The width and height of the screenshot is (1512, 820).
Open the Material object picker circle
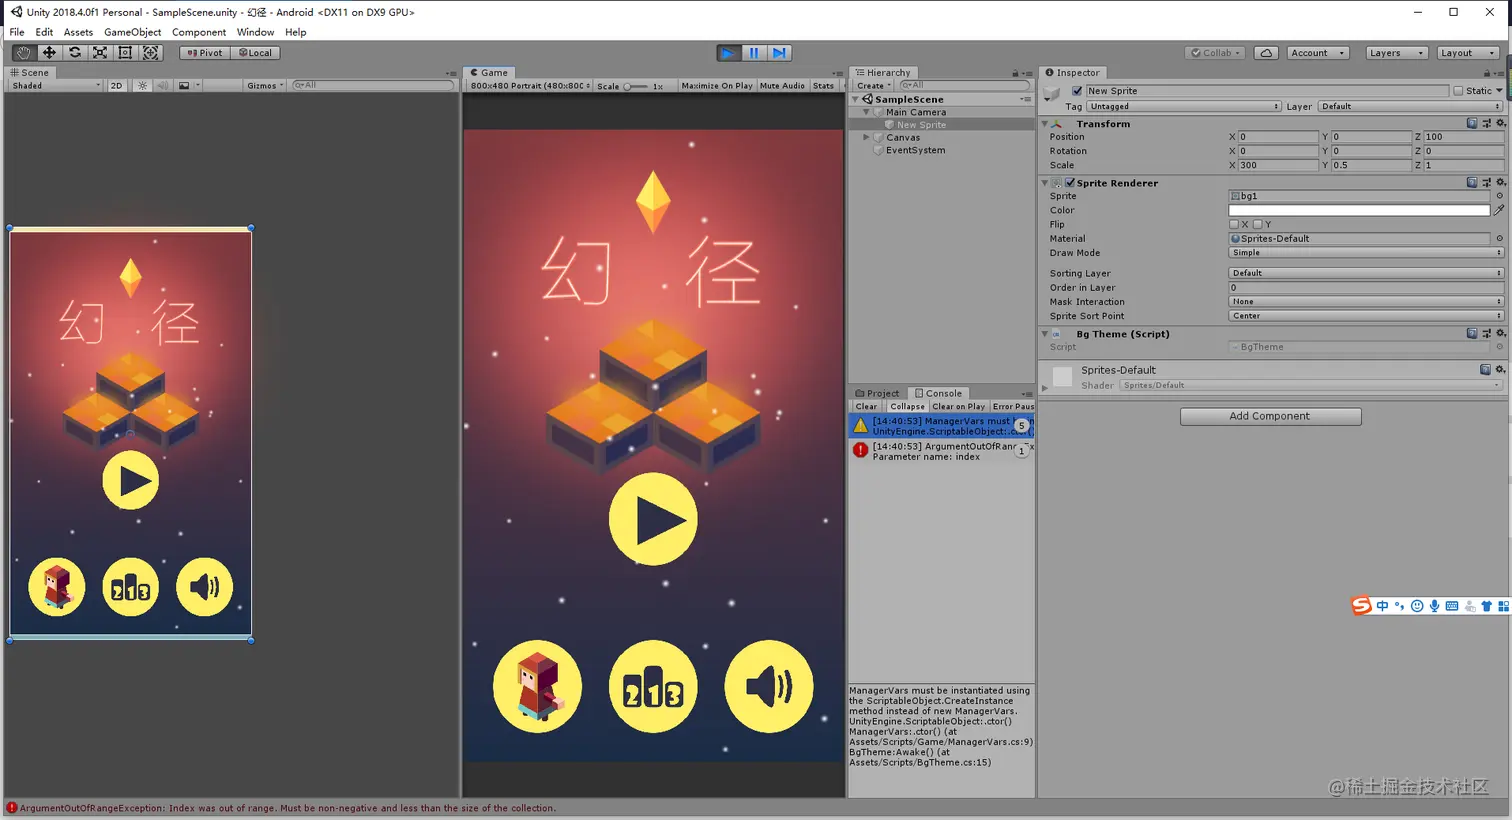[1499, 239]
